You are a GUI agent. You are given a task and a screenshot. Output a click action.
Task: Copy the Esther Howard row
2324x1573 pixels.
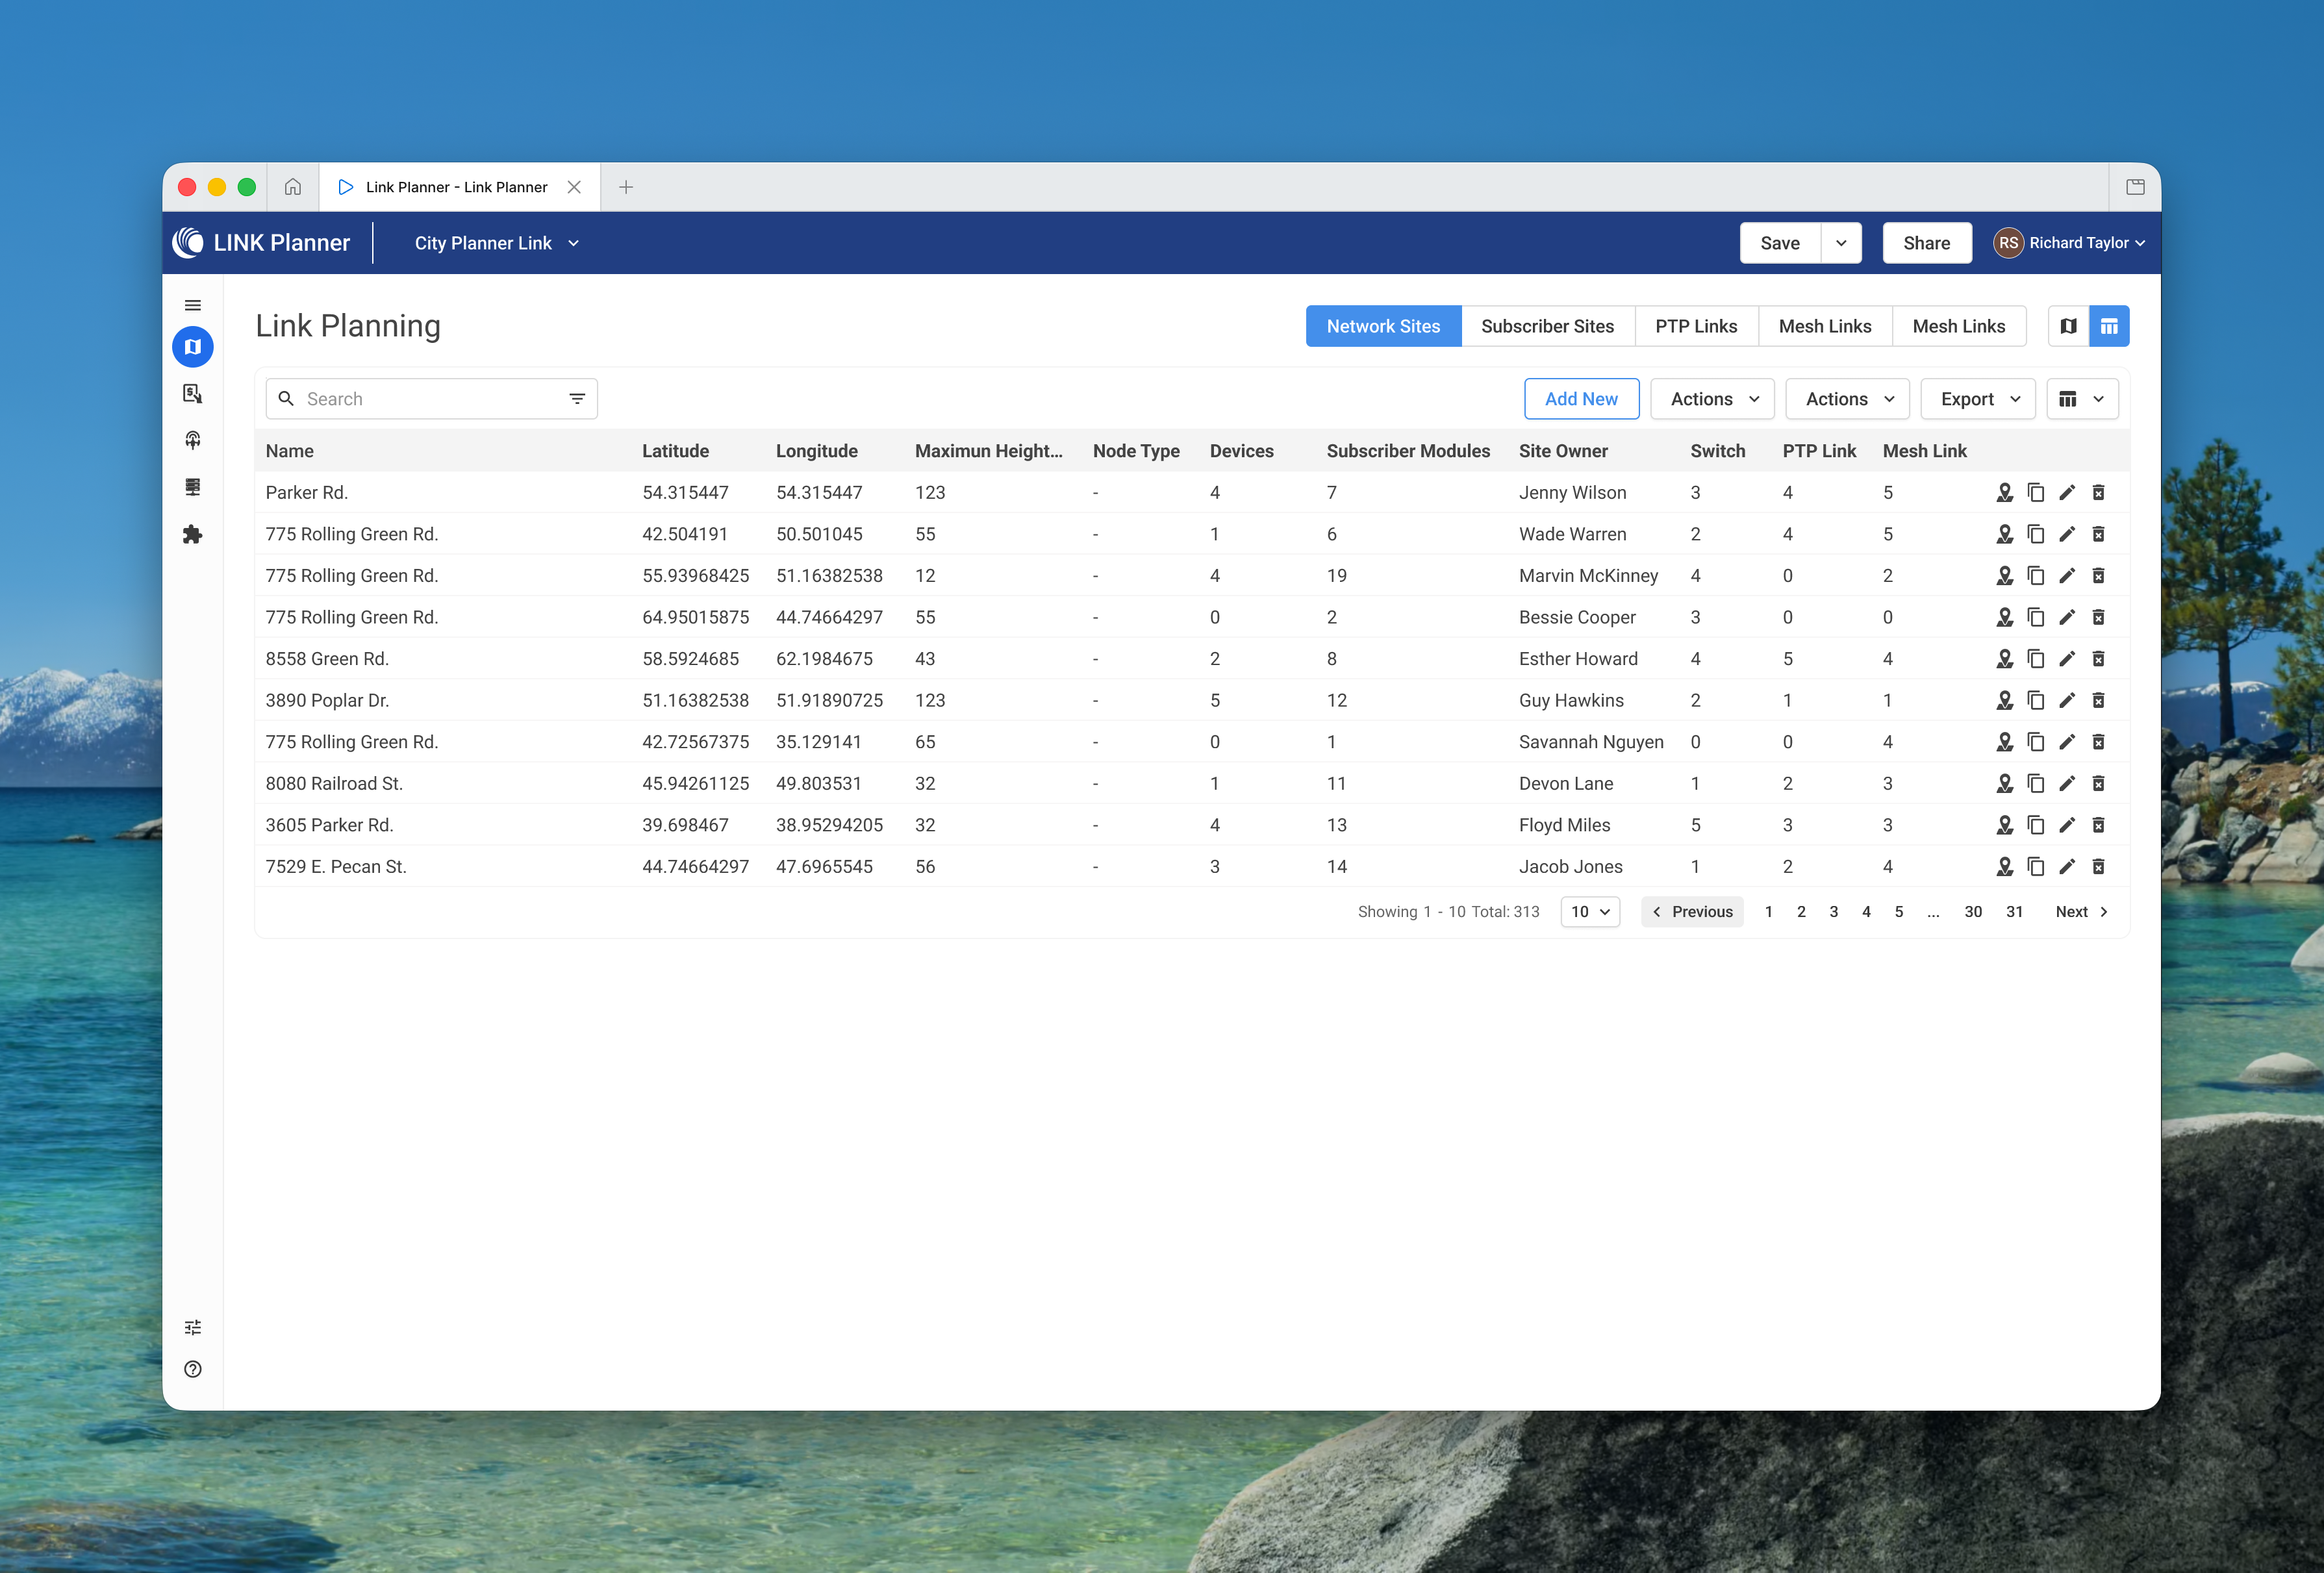click(2035, 659)
